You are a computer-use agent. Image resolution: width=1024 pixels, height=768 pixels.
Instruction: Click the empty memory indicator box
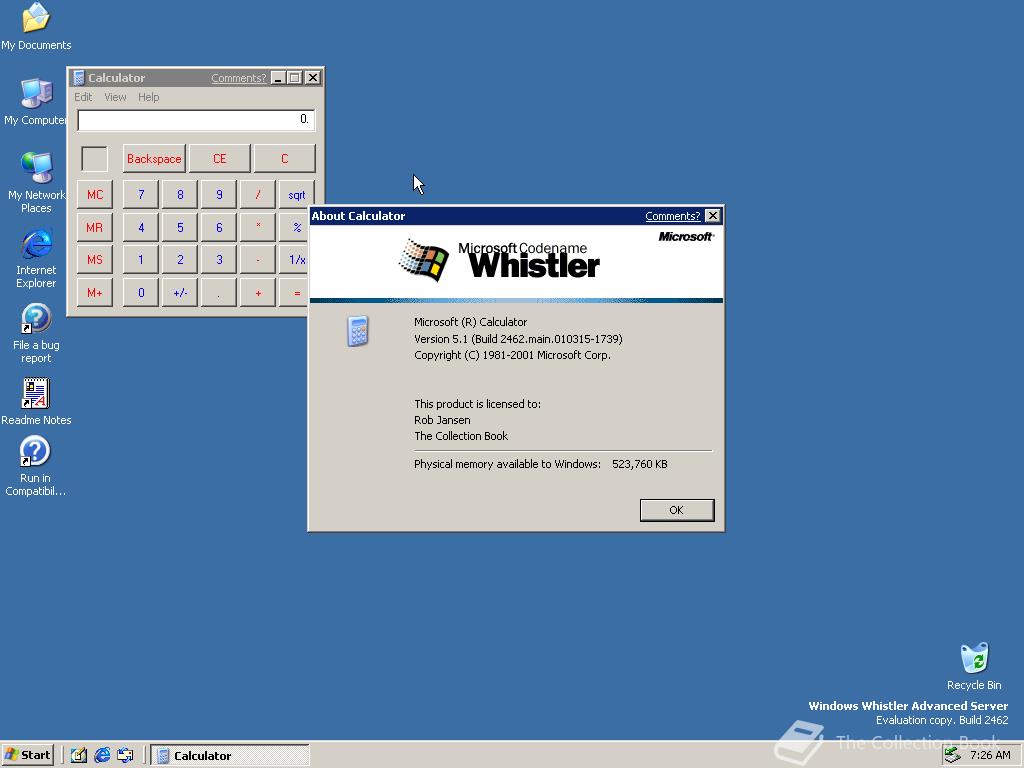pos(95,159)
